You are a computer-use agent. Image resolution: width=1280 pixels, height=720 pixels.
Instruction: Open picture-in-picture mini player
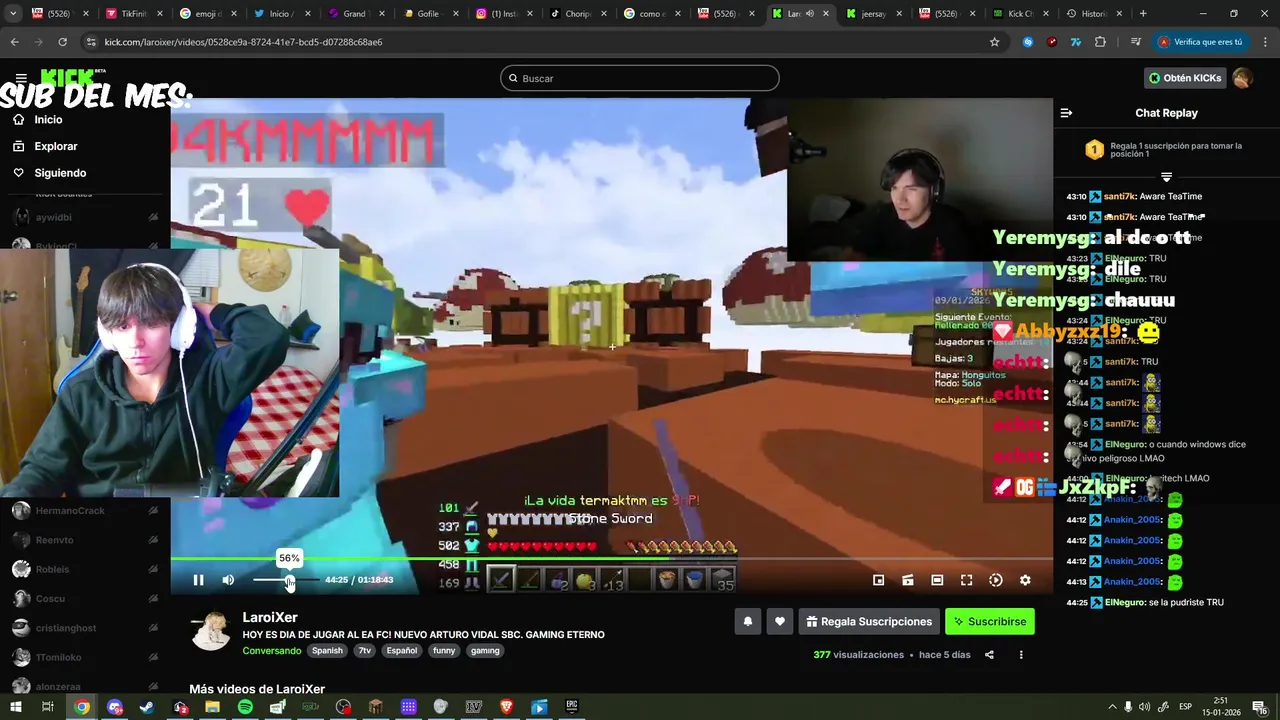click(x=878, y=580)
